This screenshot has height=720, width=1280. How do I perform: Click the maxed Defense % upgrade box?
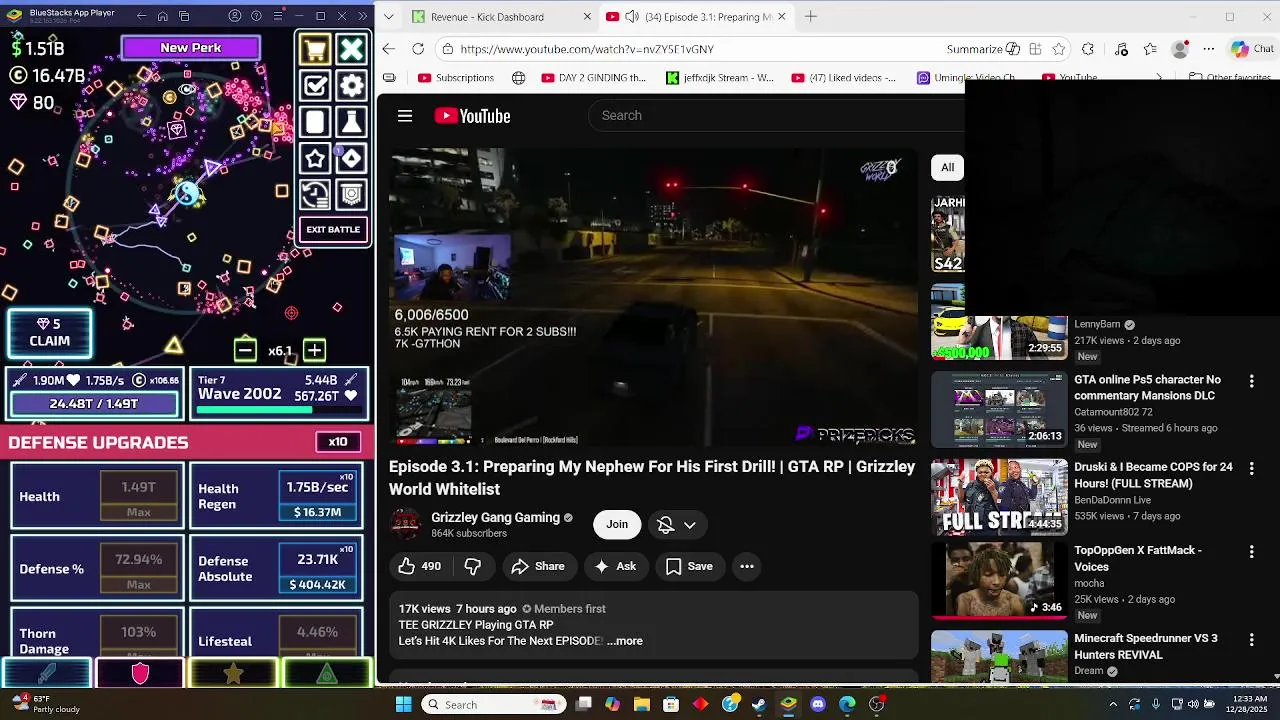click(x=139, y=570)
